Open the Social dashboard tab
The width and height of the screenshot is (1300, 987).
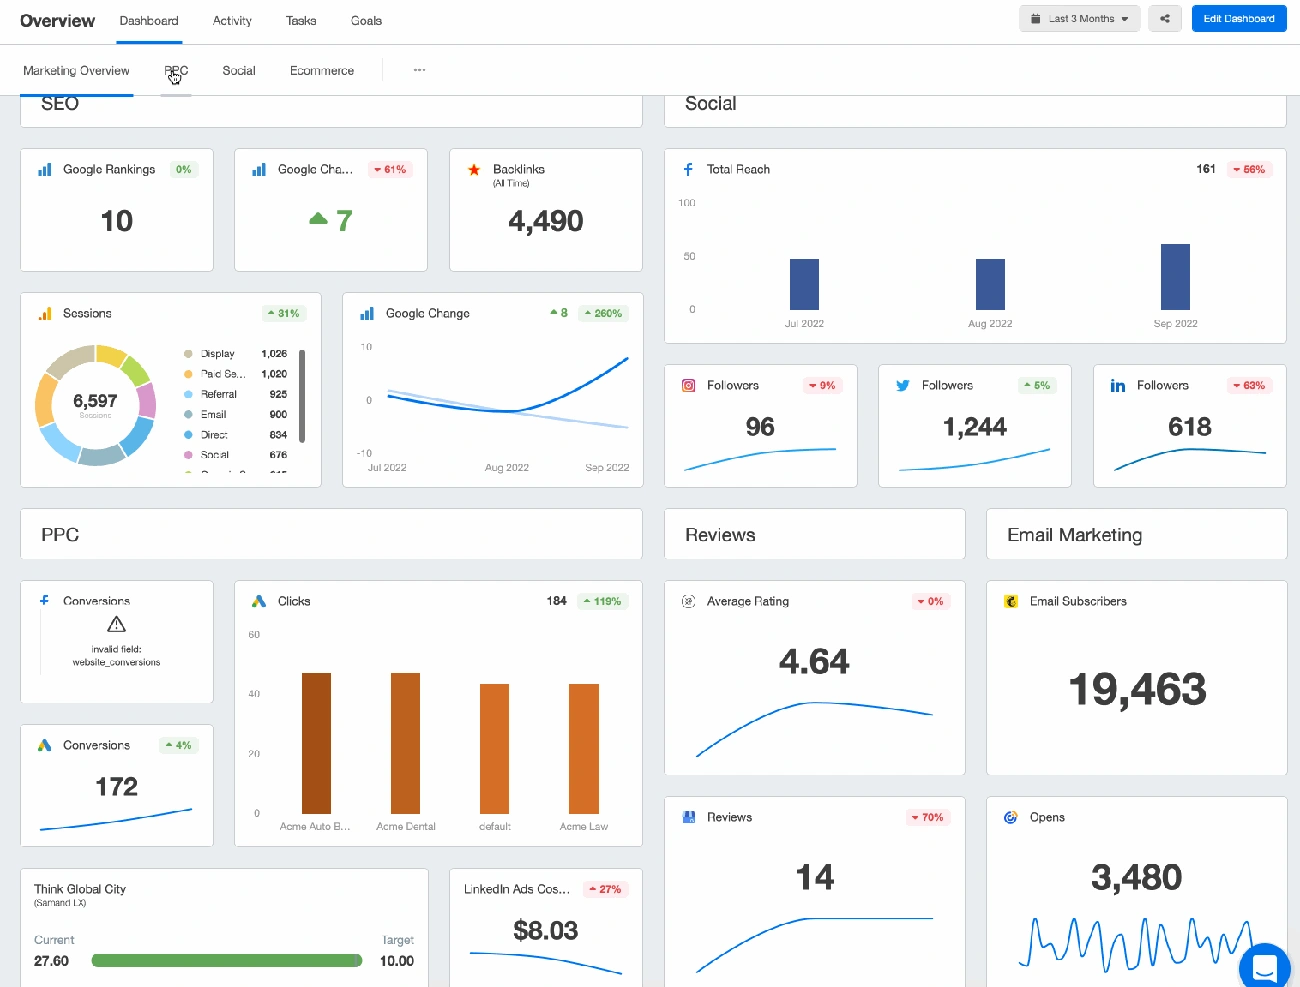point(238,70)
